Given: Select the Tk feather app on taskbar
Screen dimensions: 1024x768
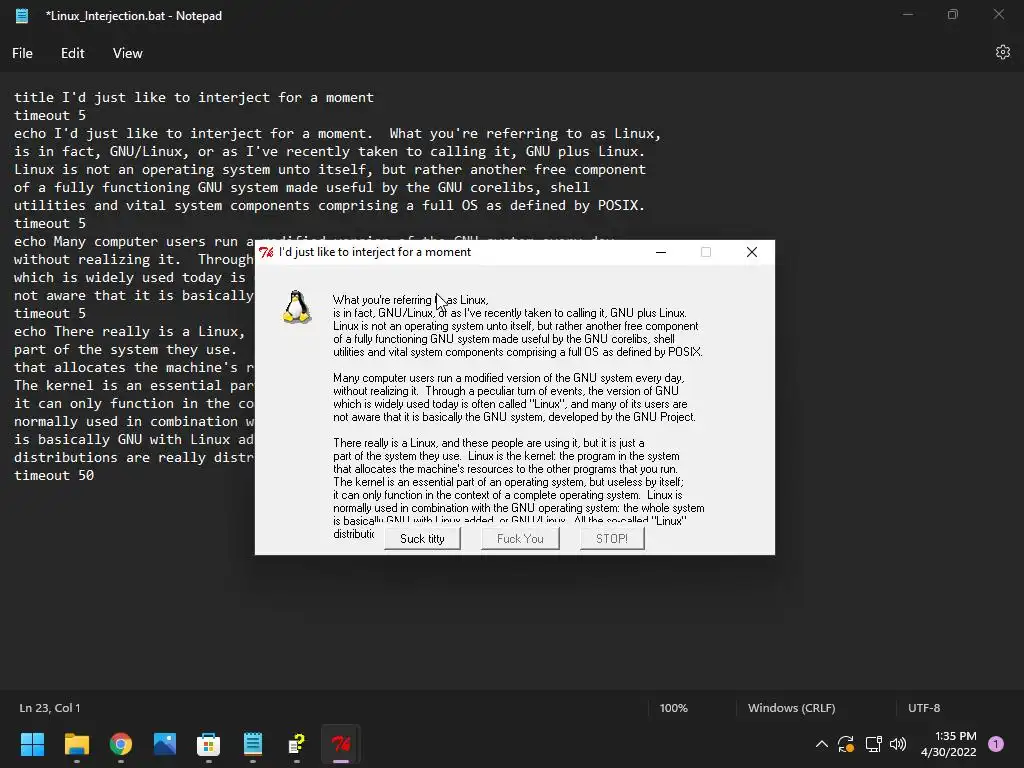Looking at the screenshot, I should pos(341,744).
